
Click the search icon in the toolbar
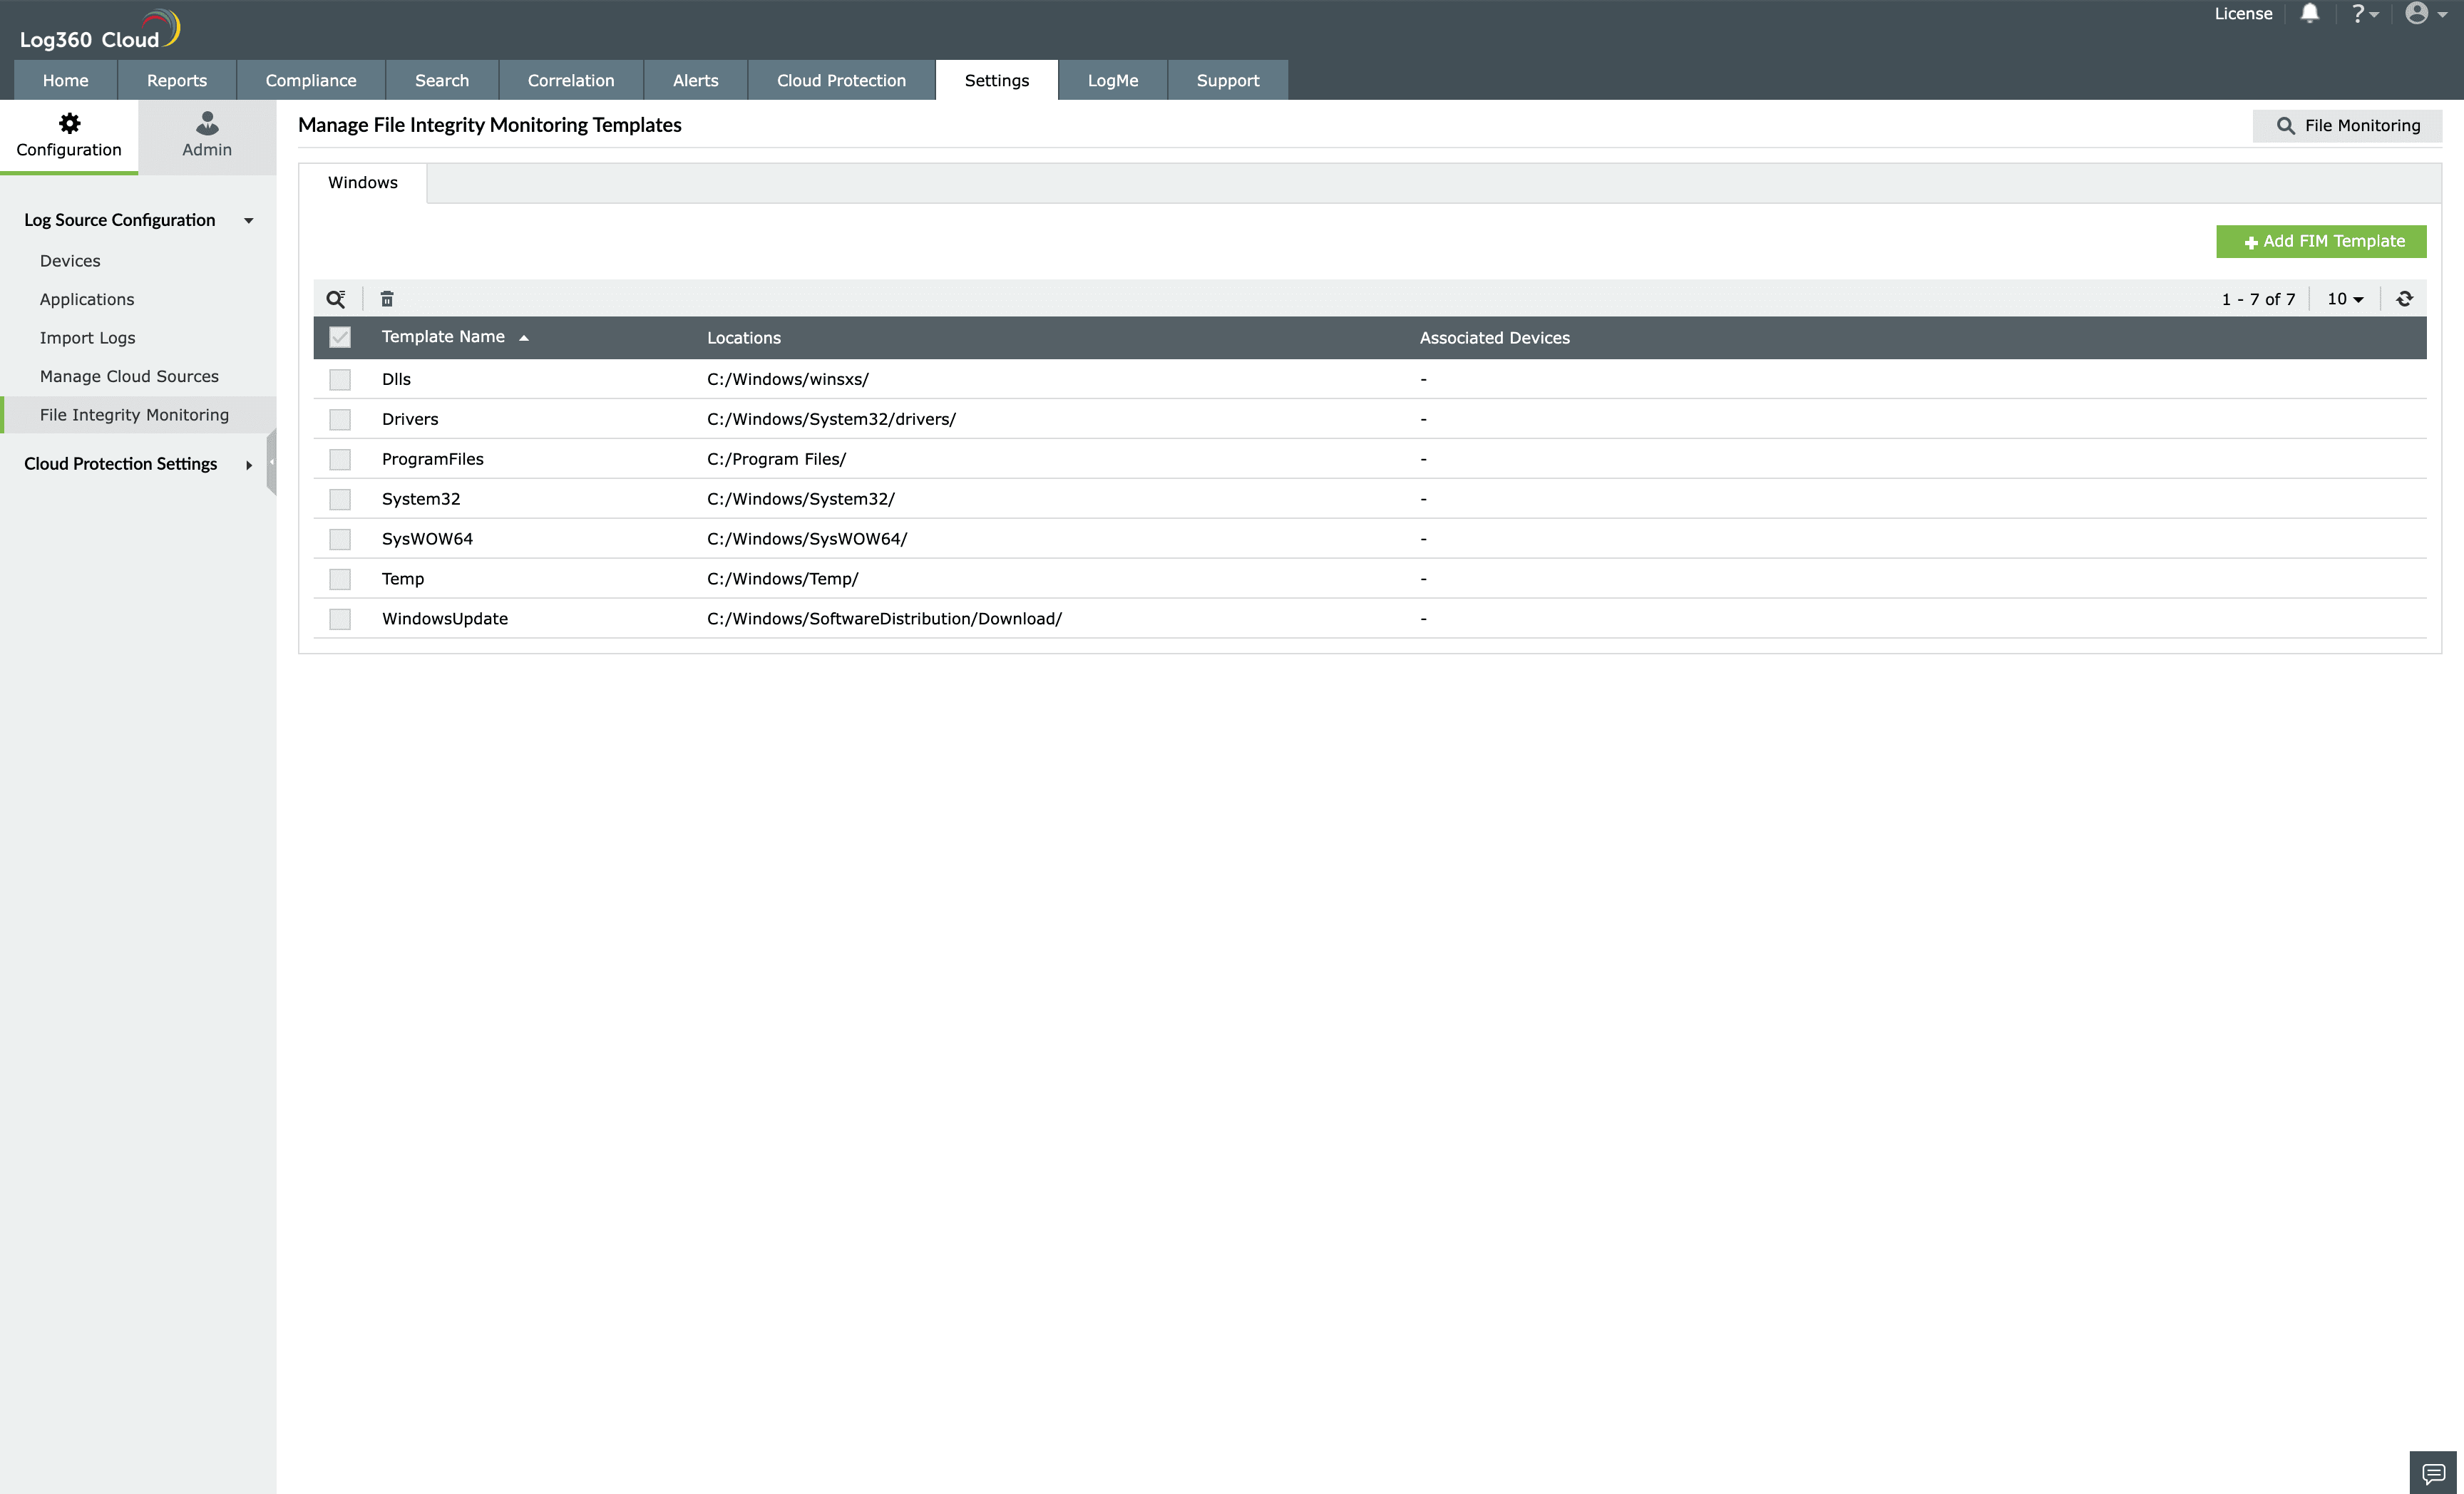tap(336, 297)
